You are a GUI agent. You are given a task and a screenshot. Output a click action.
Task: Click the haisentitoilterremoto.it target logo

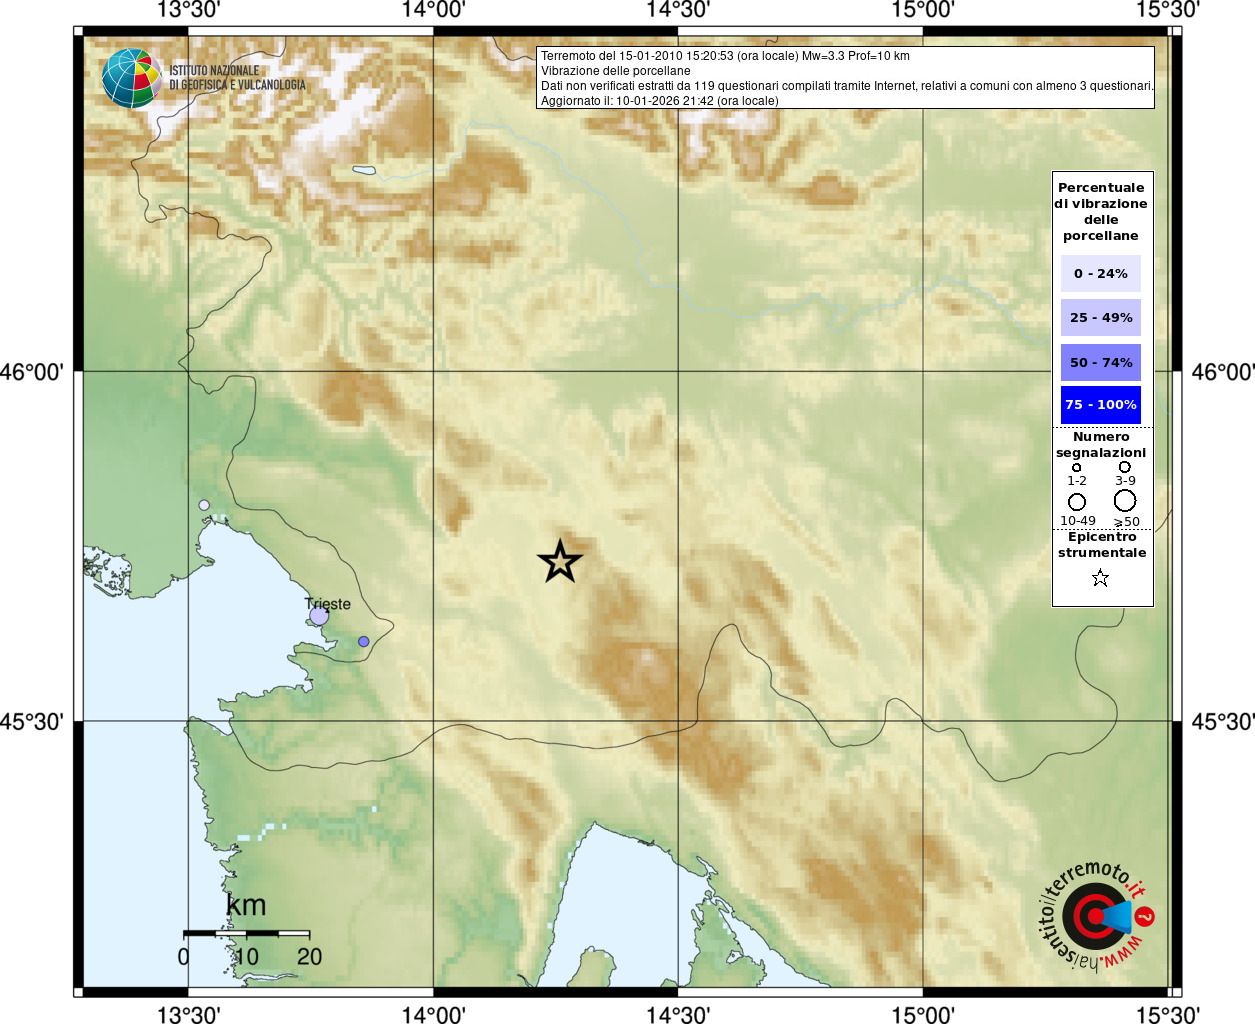[1096, 915]
